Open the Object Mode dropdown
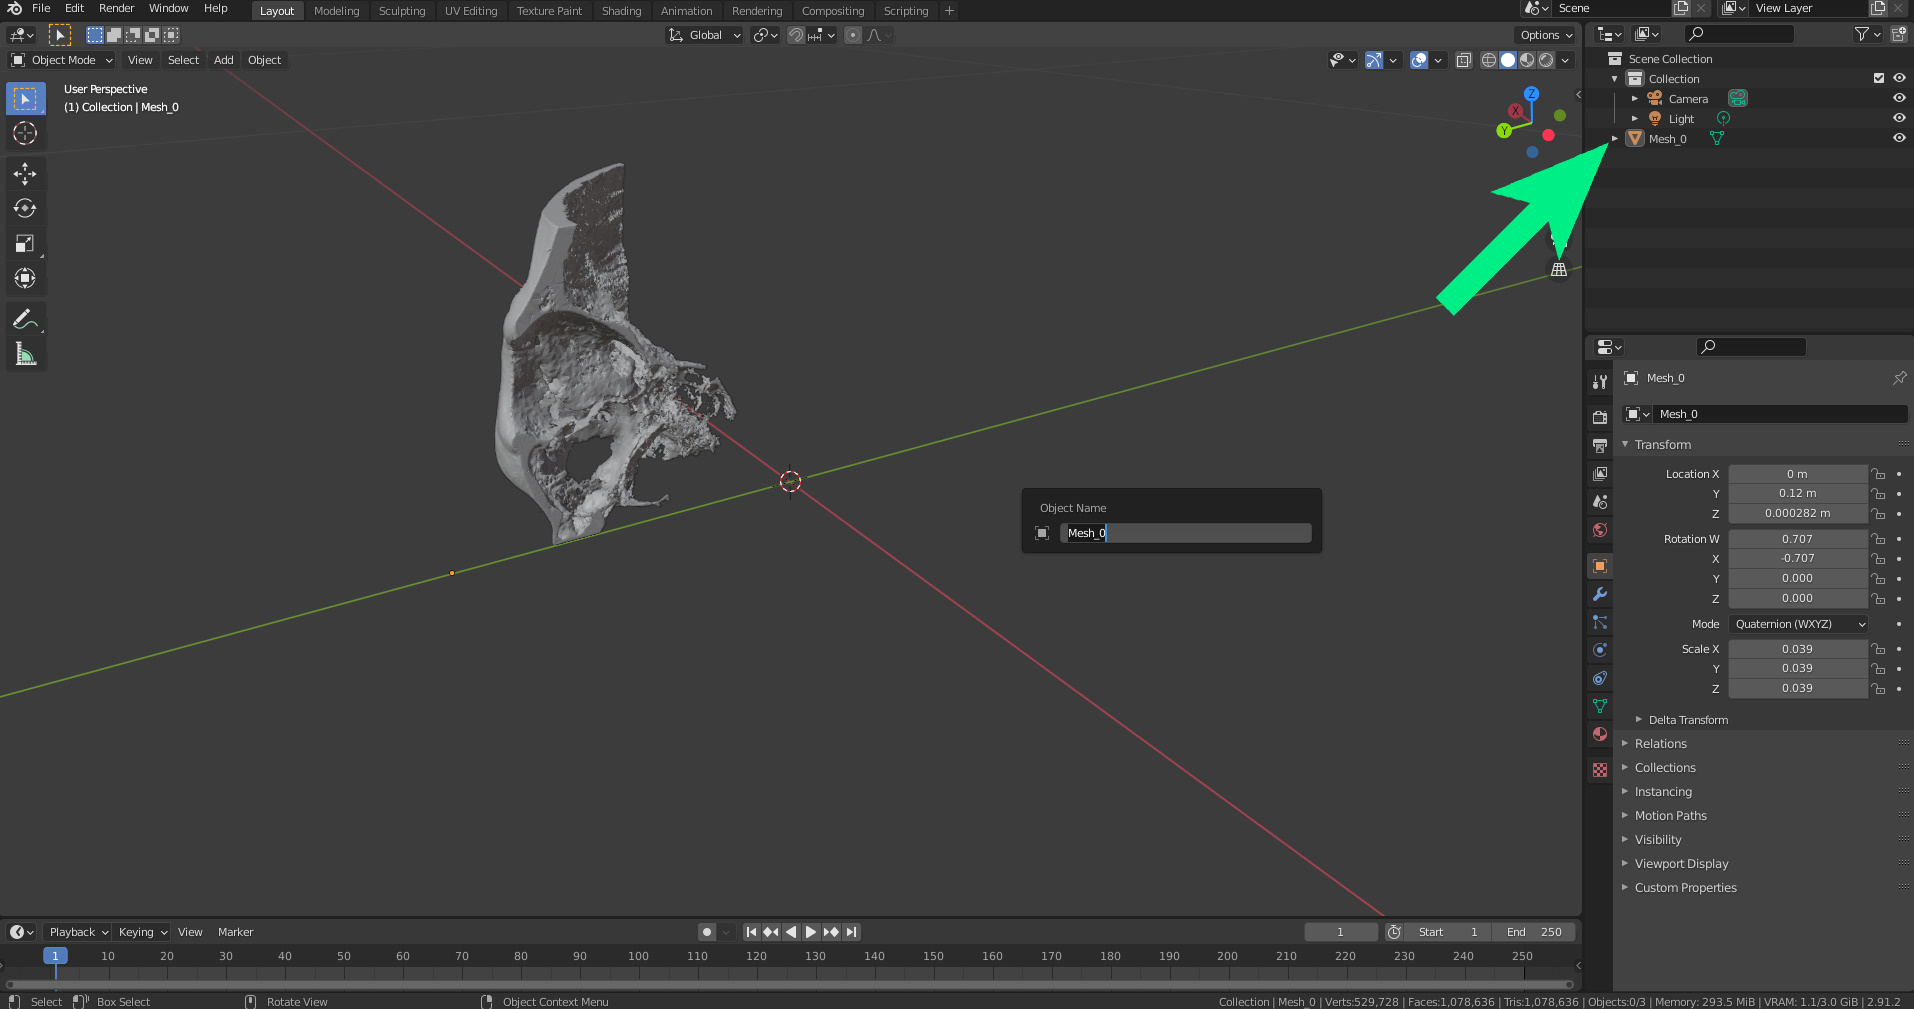The image size is (1914, 1009). 63,60
